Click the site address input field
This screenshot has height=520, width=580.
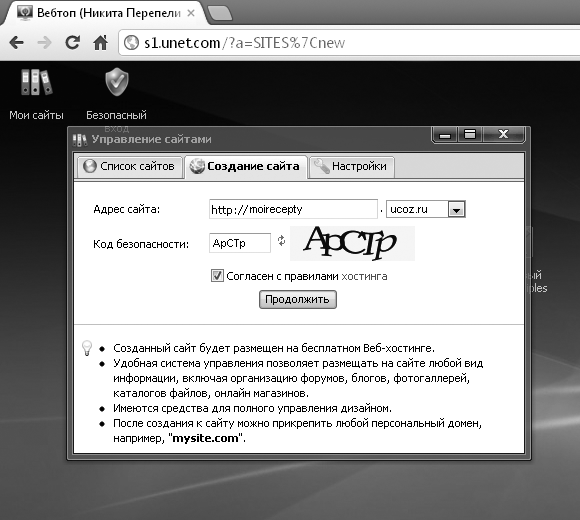[293, 209]
